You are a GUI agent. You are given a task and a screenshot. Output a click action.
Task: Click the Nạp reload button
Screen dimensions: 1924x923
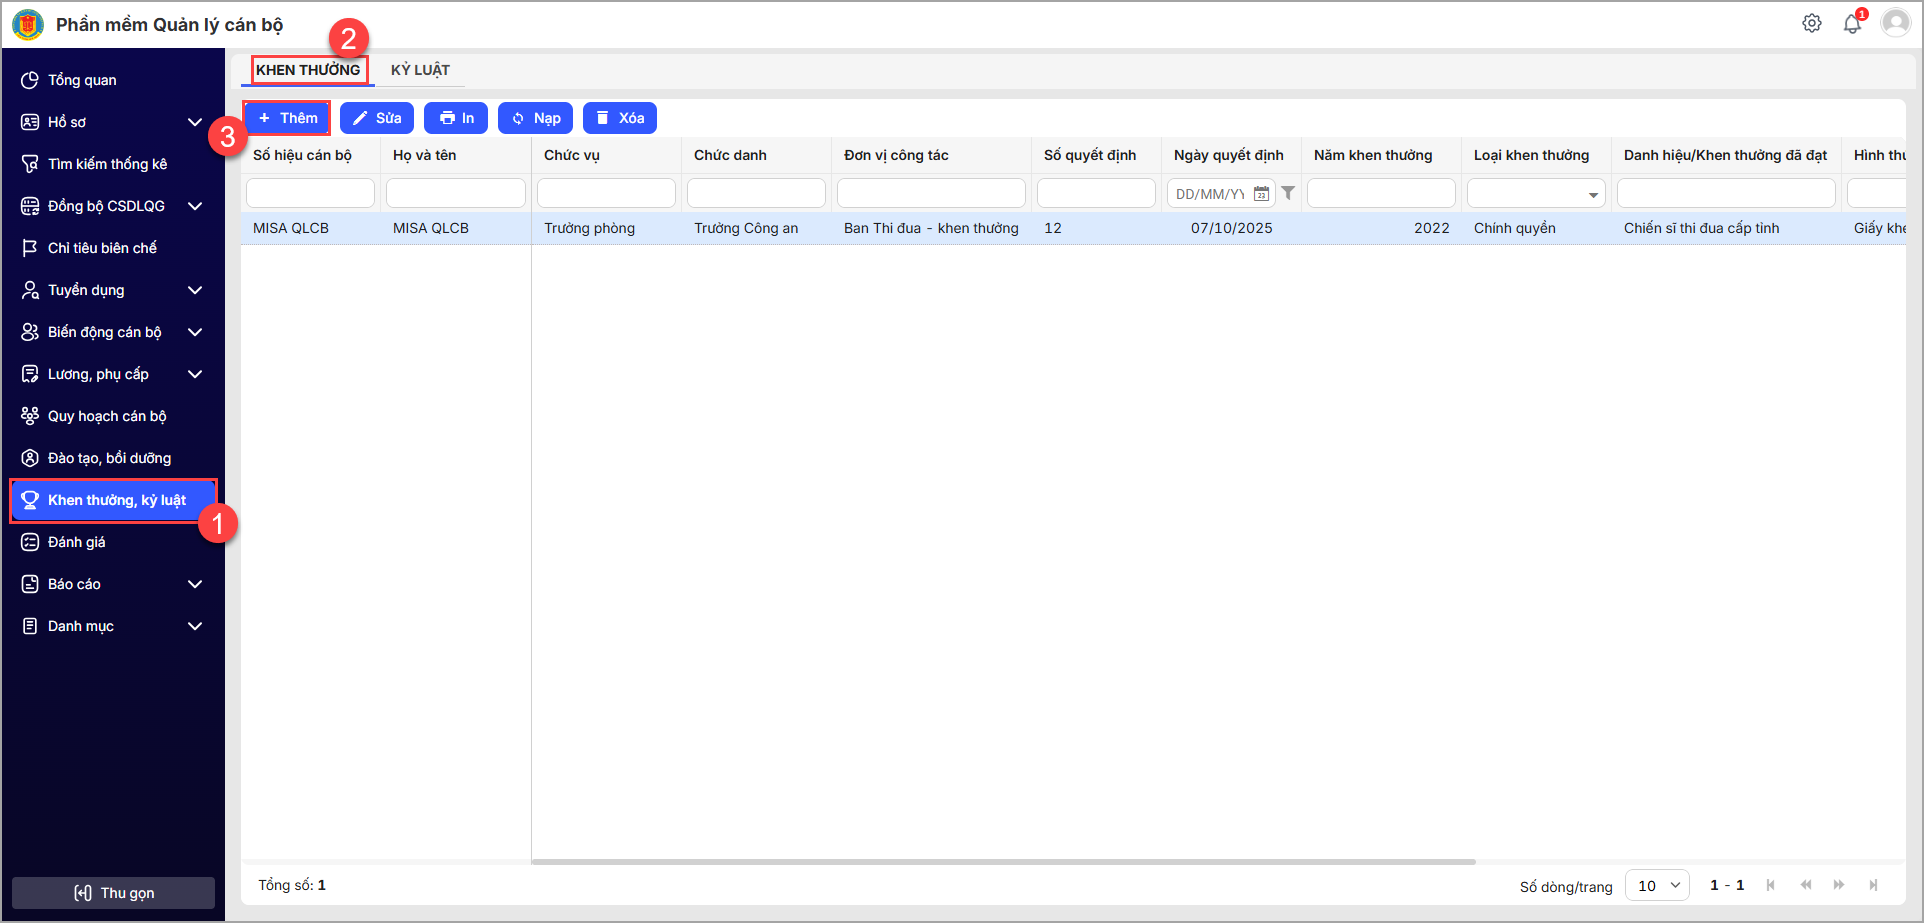[x=535, y=118]
